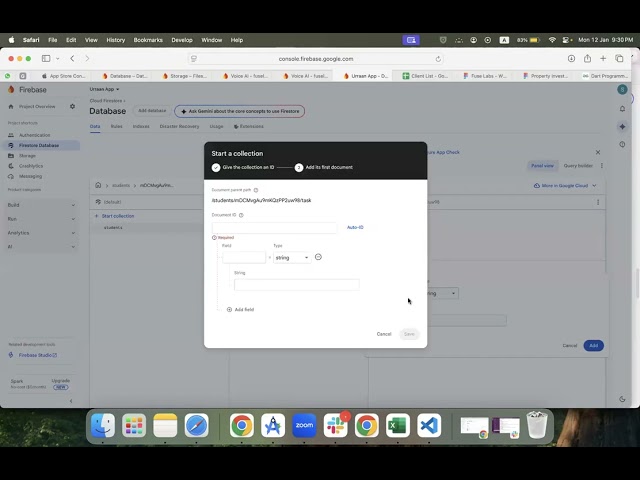This screenshot has width=640, height=480.
Task: Cancel the Start a collection dialog
Action: click(x=384, y=334)
